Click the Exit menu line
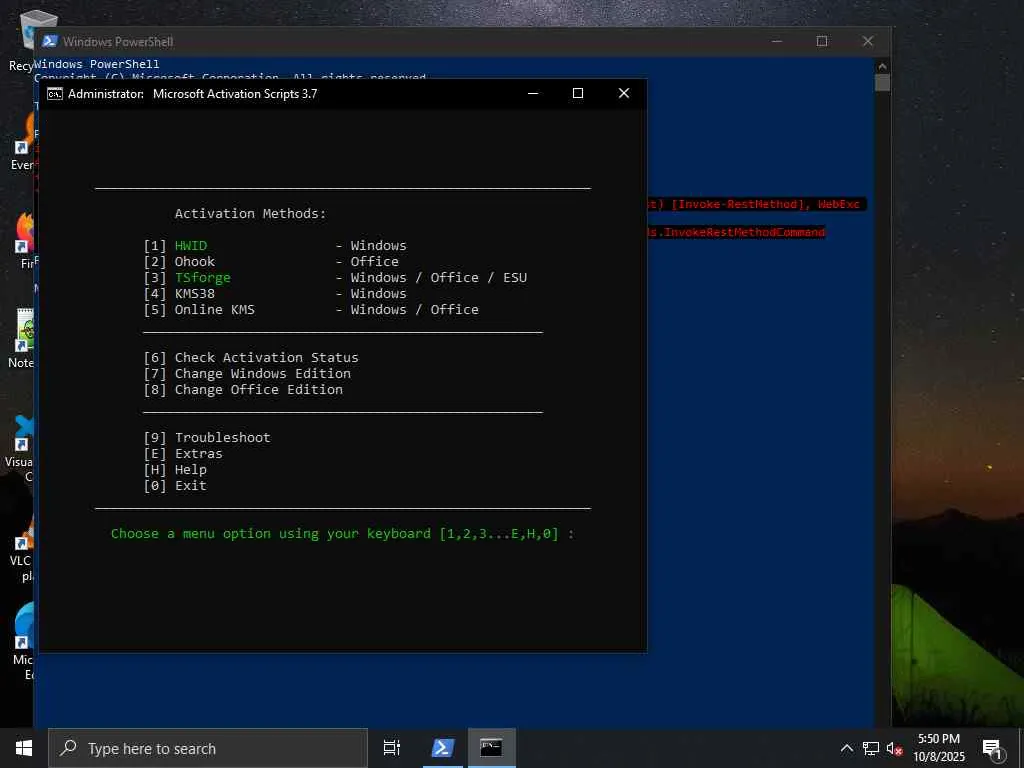The image size is (1024, 768). [175, 486]
